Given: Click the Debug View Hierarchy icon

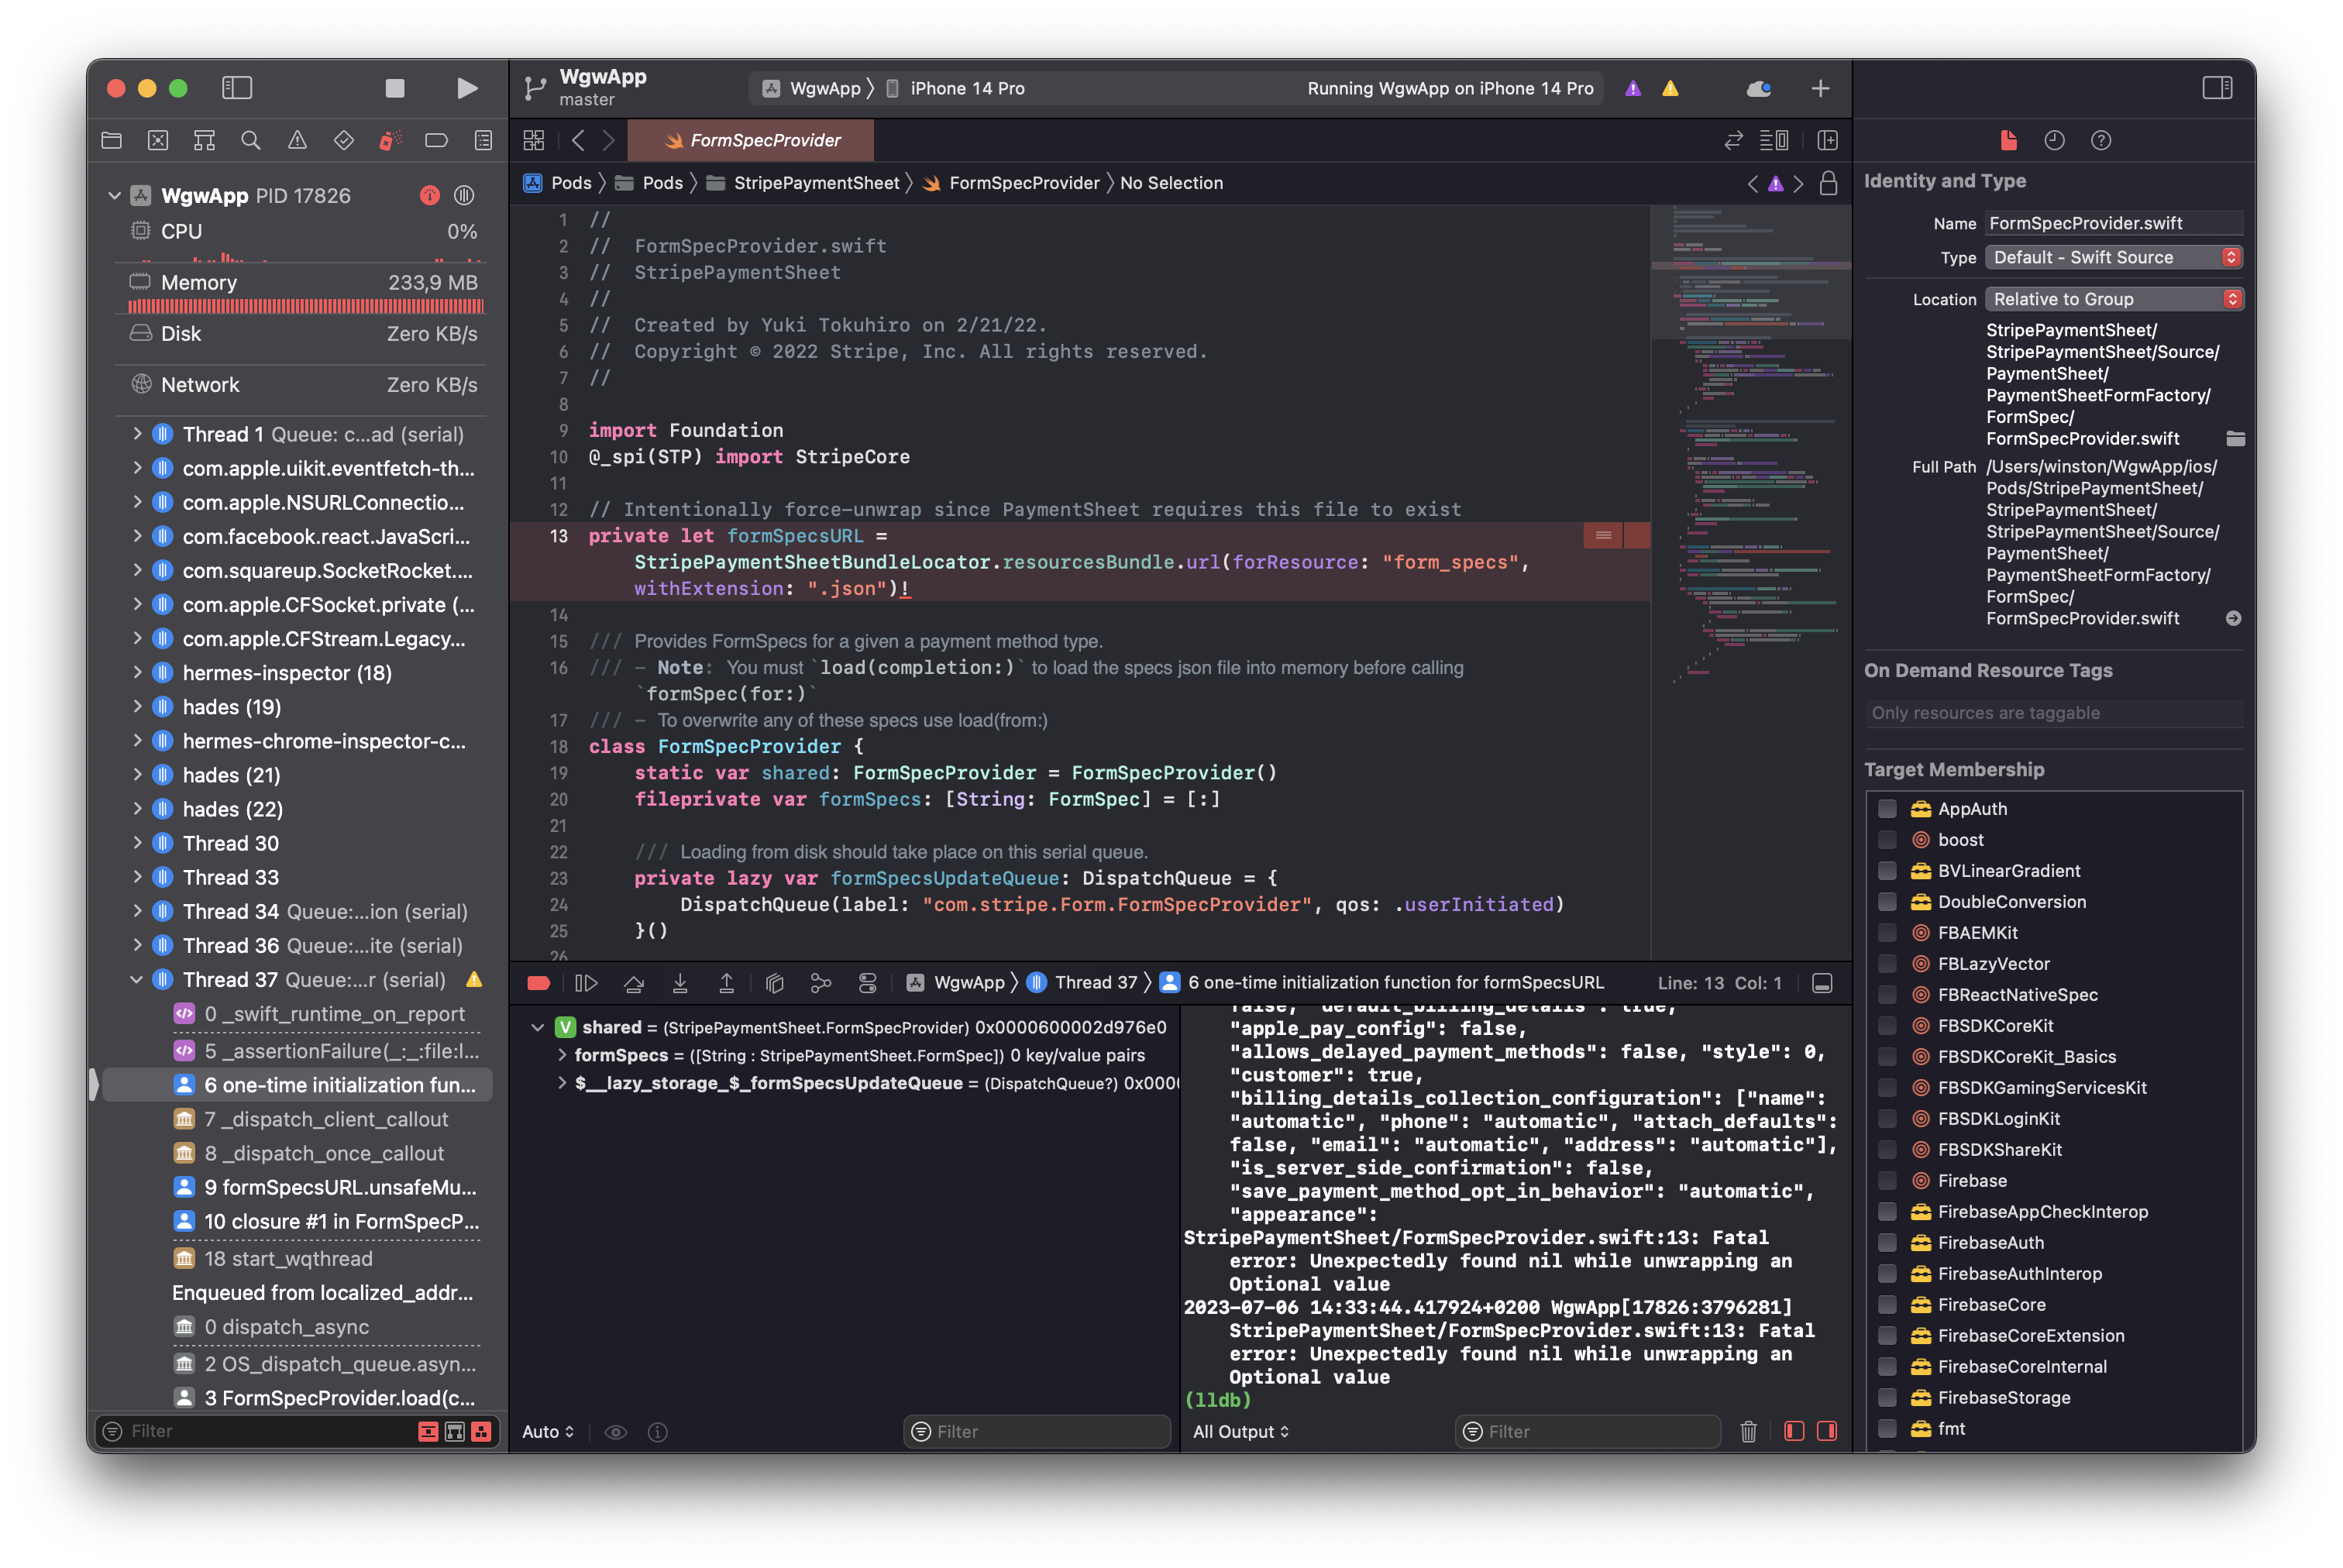Looking at the screenshot, I should (774, 983).
